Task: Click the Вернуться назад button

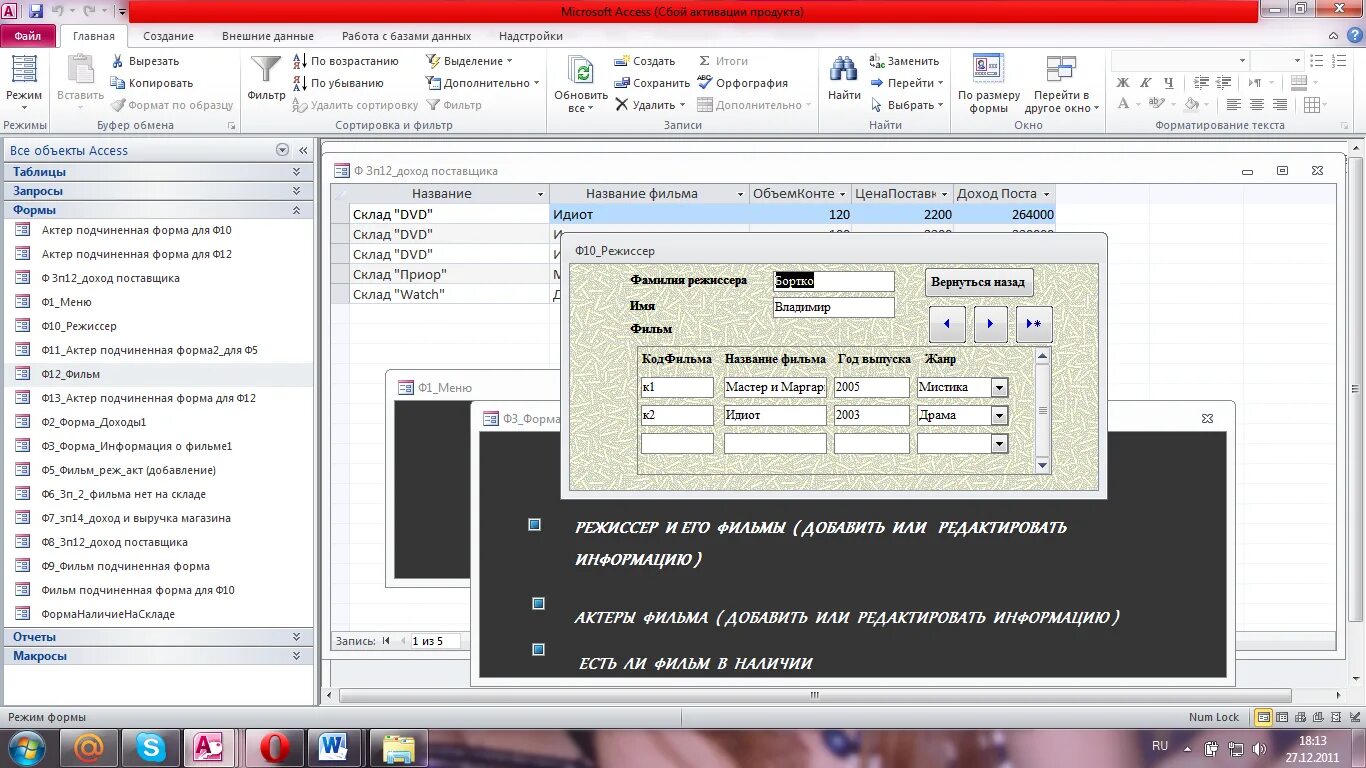Action: (x=978, y=282)
